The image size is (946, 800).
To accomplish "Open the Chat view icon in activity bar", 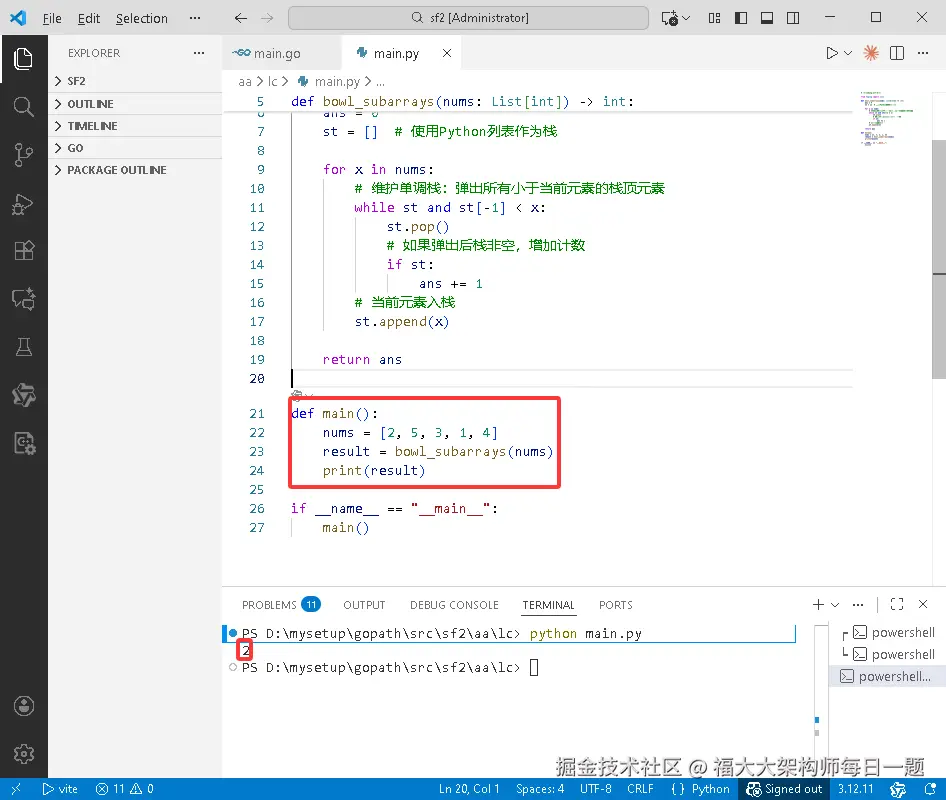I will [24, 299].
